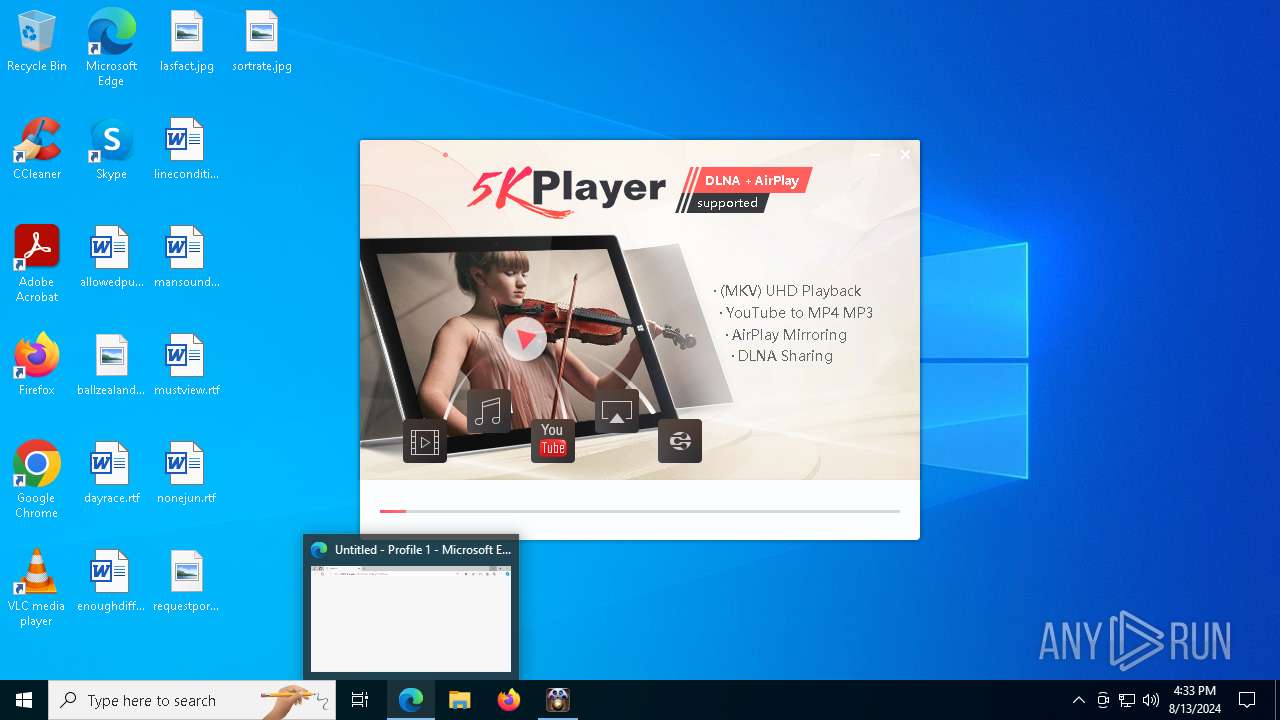Click the "YouTube to MP4 MP3" feature text
The height and width of the screenshot is (720, 1280).
tap(797, 313)
